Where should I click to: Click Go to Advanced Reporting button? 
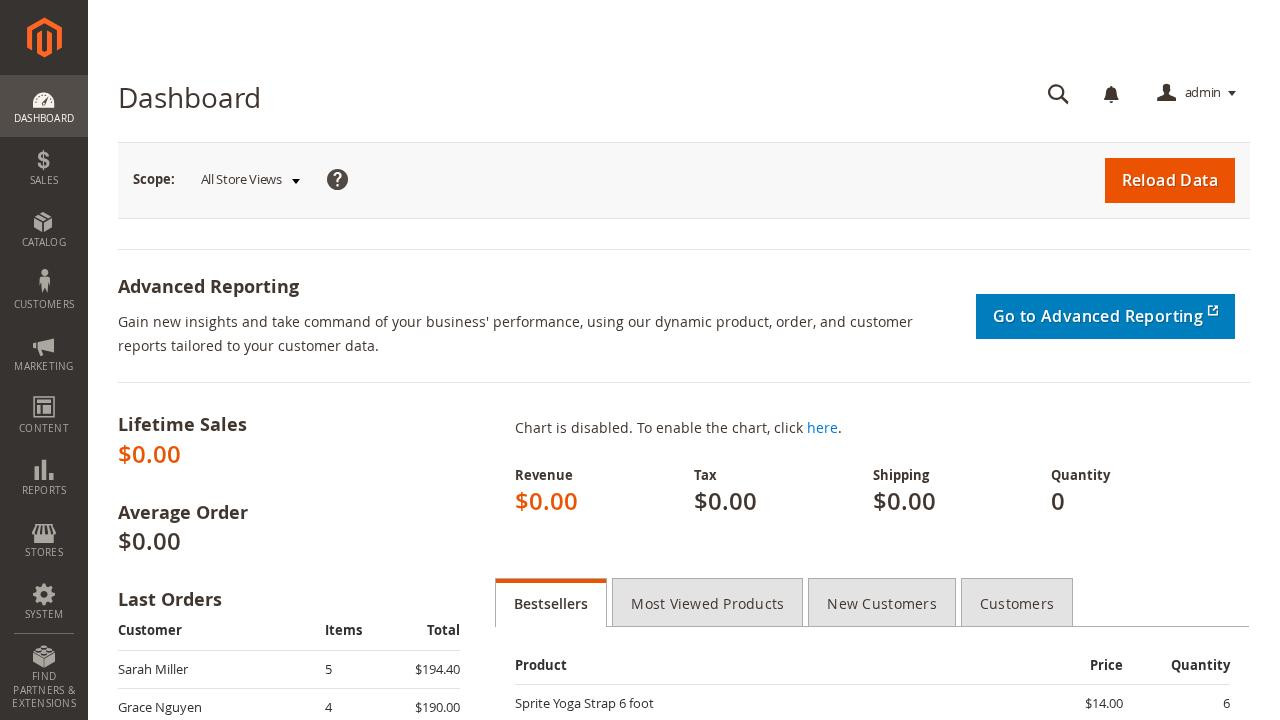(1105, 316)
